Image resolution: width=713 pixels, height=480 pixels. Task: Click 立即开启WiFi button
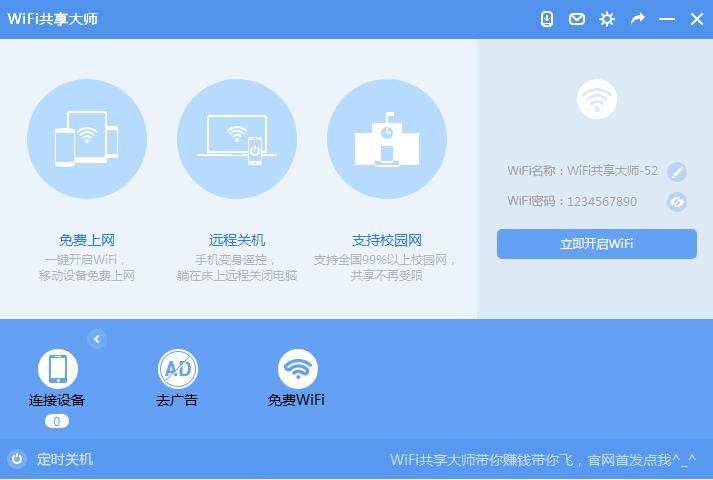[597, 244]
